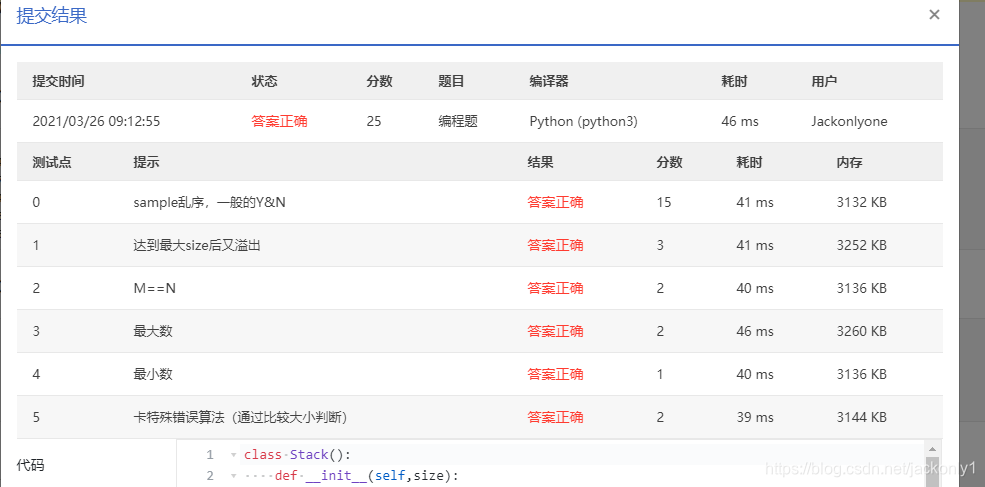Collapse the class Stack code fold arrow

pyautogui.click(x=234, y=455)
